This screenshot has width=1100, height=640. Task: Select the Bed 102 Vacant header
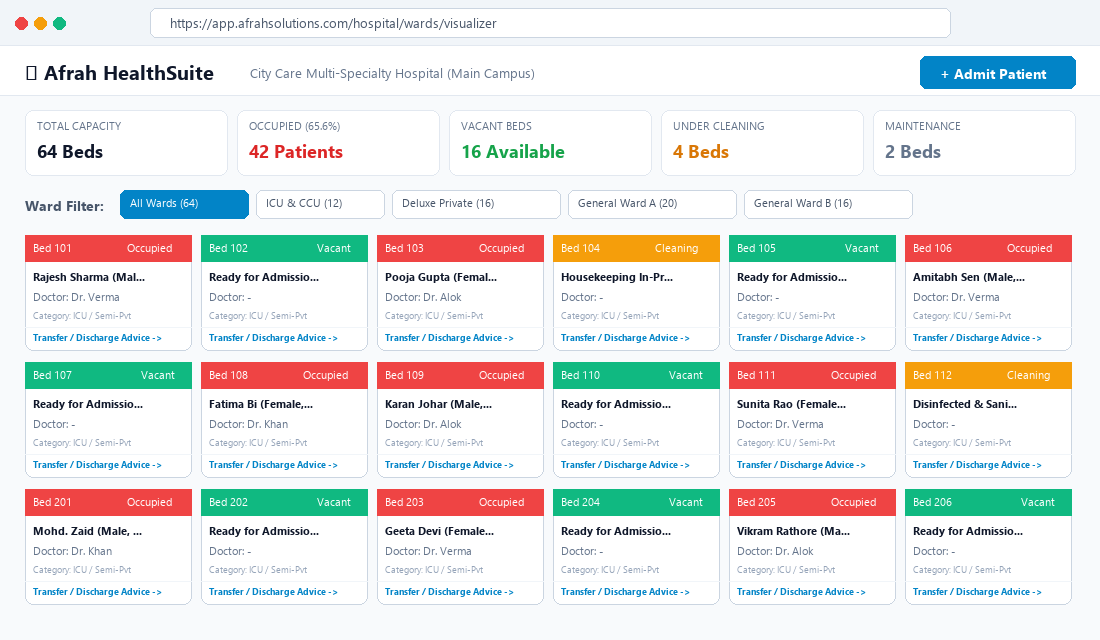284,248
